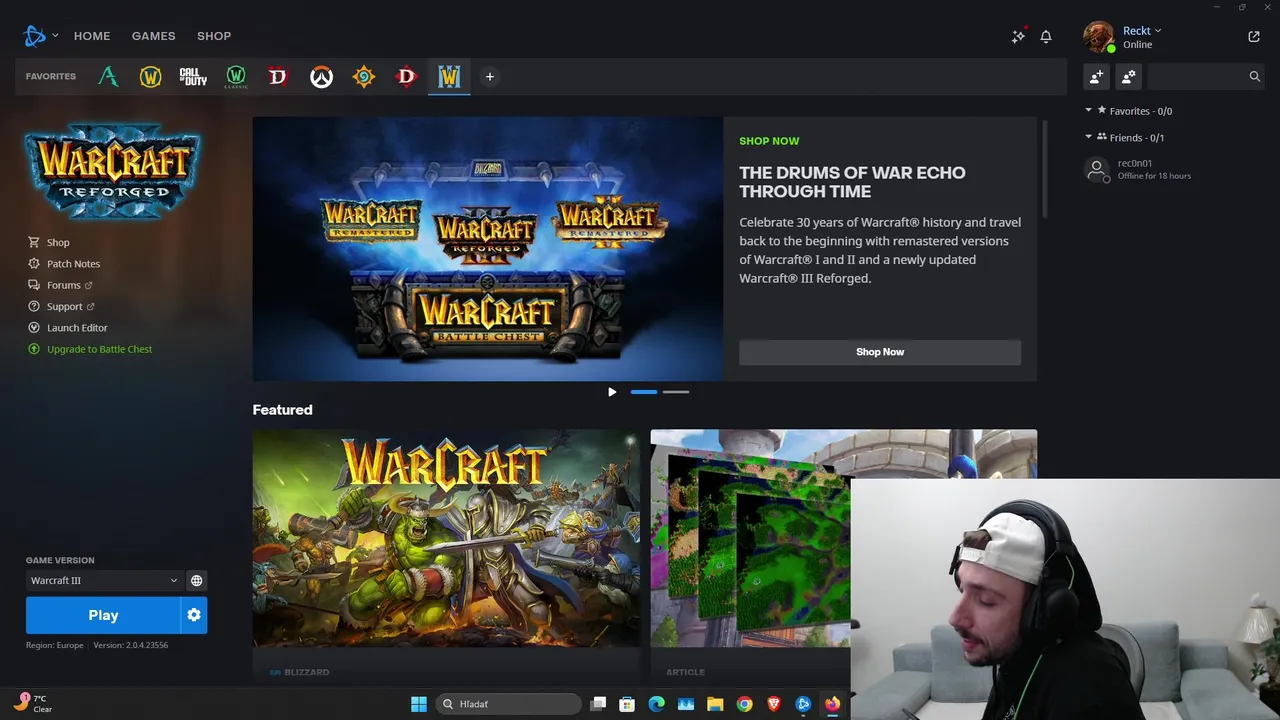The width and height of the screenshot is (1280, 720).
Task: Open Brave browser from taskbar
Action: point(774,704)
